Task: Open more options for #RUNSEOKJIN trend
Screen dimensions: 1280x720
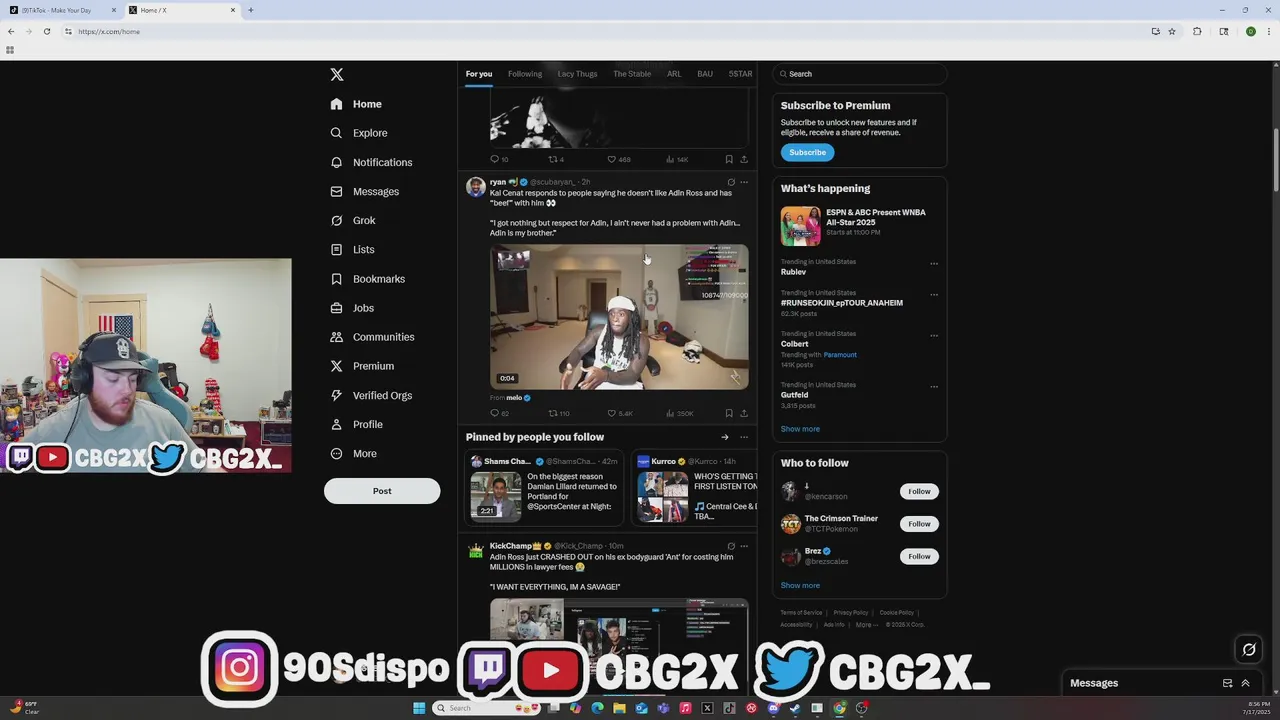Action: [x=934, y=295]
